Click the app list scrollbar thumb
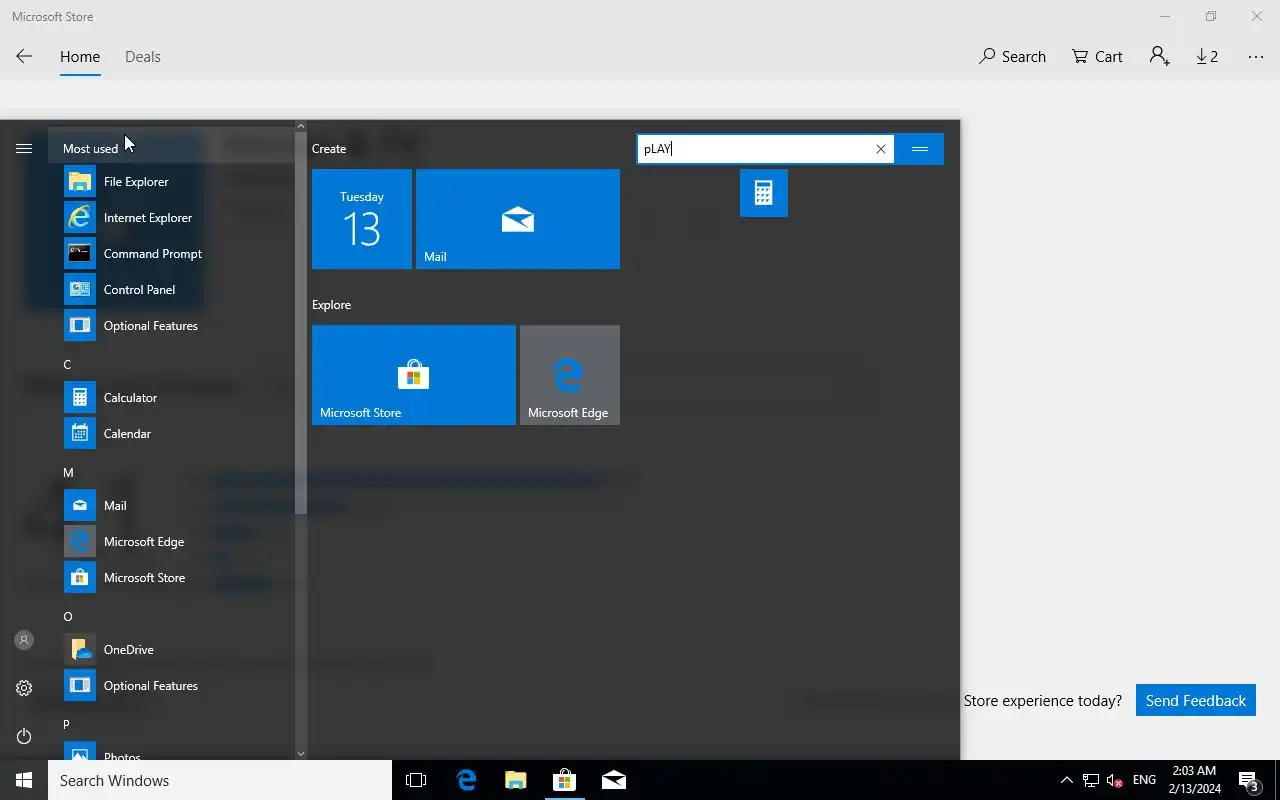This screenshot has height=800, width=1280. tap(300, 324)
